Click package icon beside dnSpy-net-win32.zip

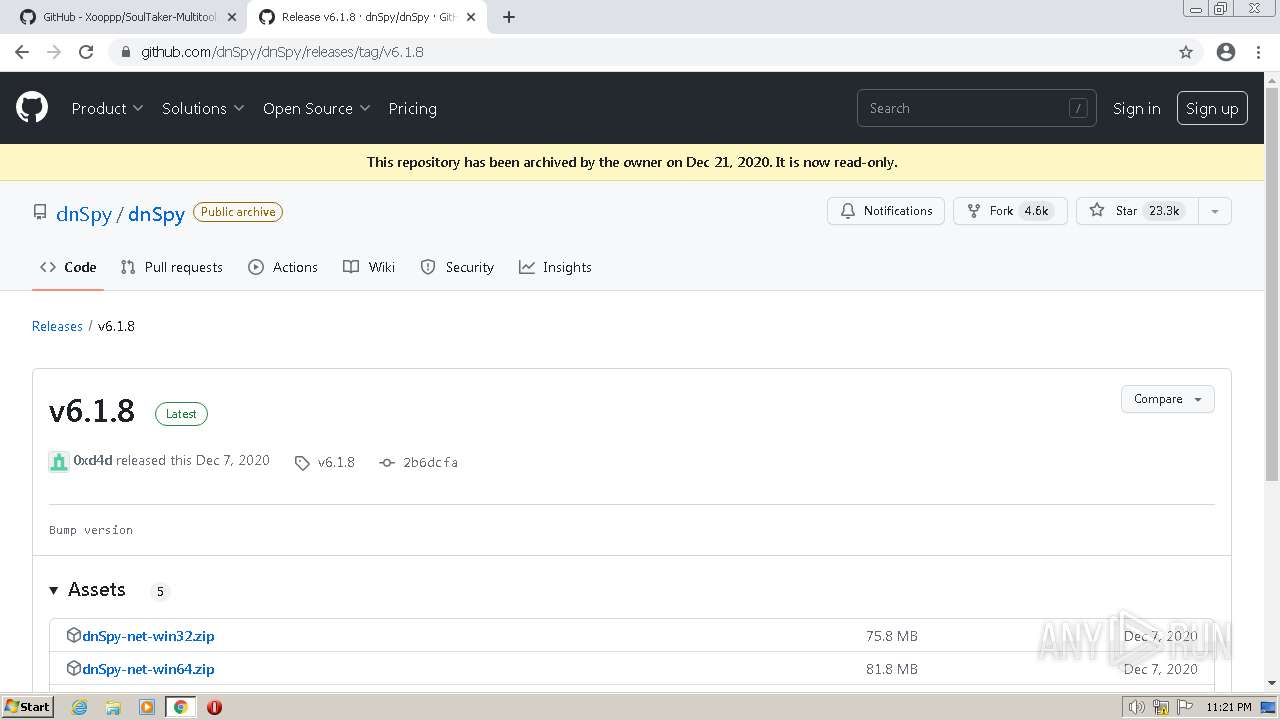[x=73, y=635]
